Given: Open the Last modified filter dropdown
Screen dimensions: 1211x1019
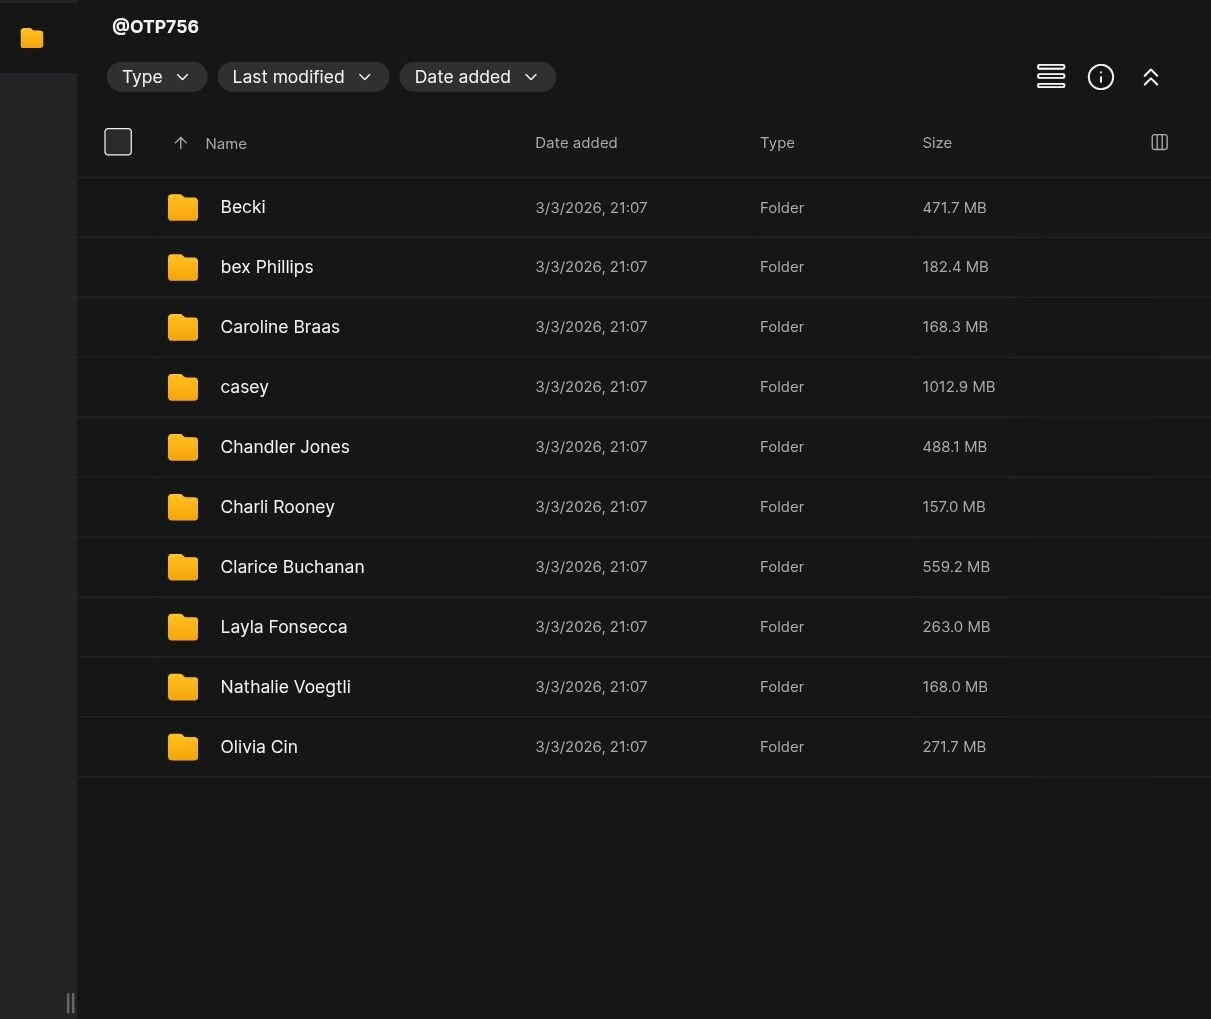Looking at the screenshot, I should [302, 77].
